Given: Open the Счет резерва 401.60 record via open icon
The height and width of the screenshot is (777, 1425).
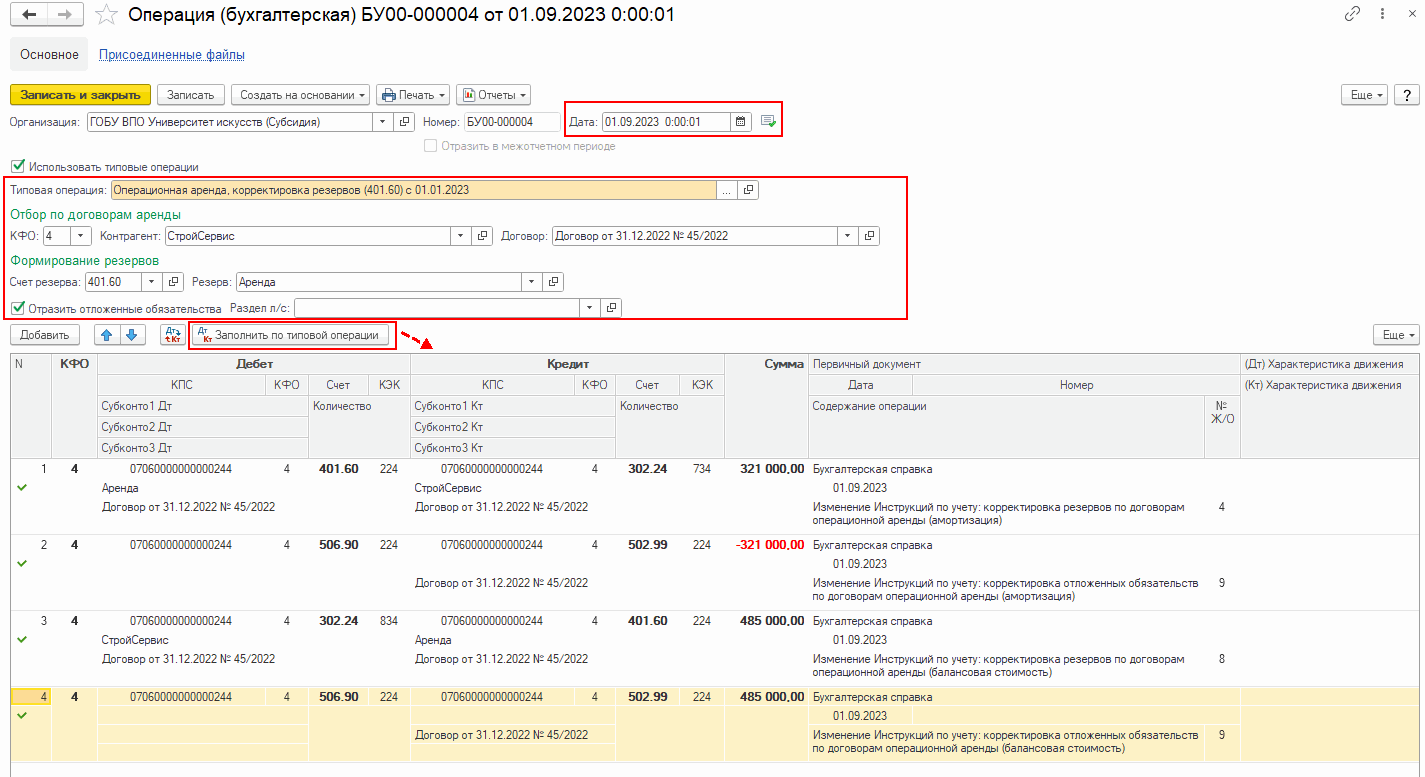Looking at the screenshot, I should (x=173, y=282).
